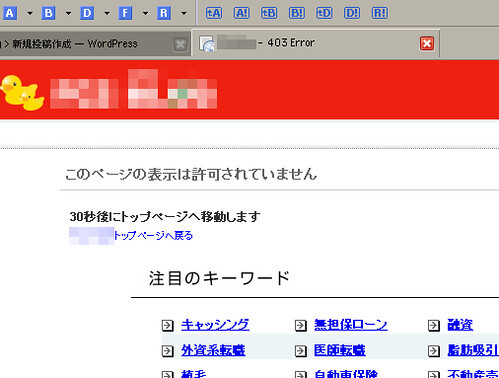Follow the トップページへ戻る link

[153, 236]
